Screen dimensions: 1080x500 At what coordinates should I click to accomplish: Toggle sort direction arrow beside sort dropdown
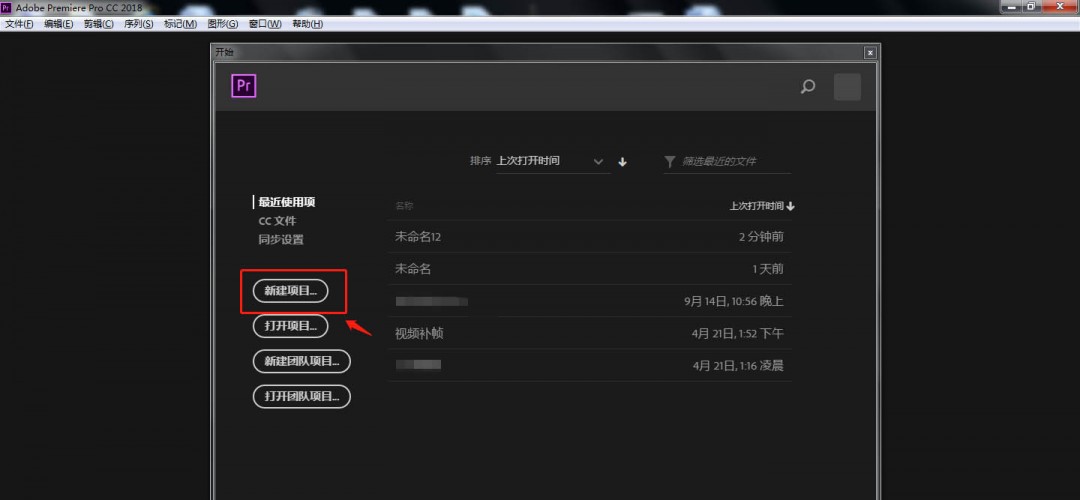[623, 162]
